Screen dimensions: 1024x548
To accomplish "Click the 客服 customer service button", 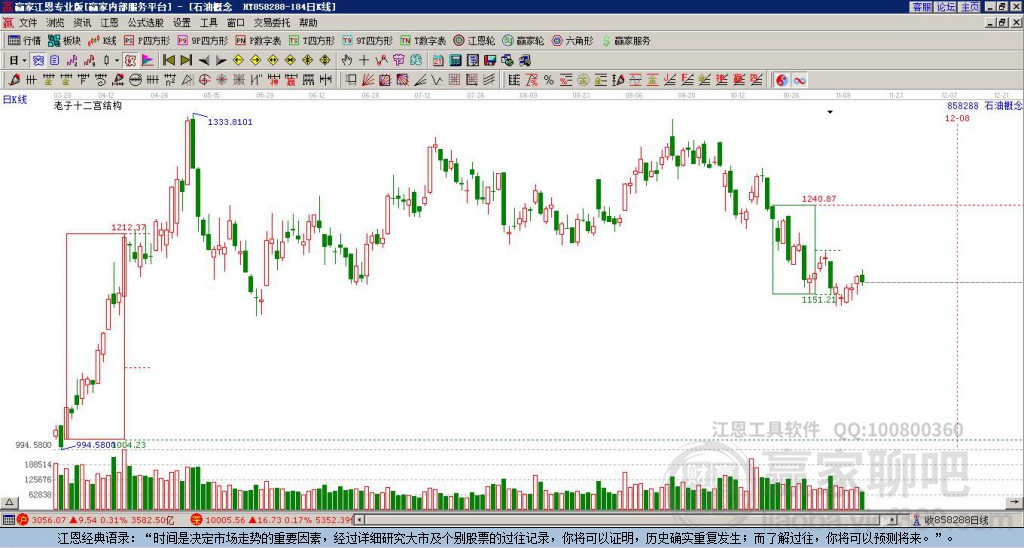I will [x=921, y=7].
